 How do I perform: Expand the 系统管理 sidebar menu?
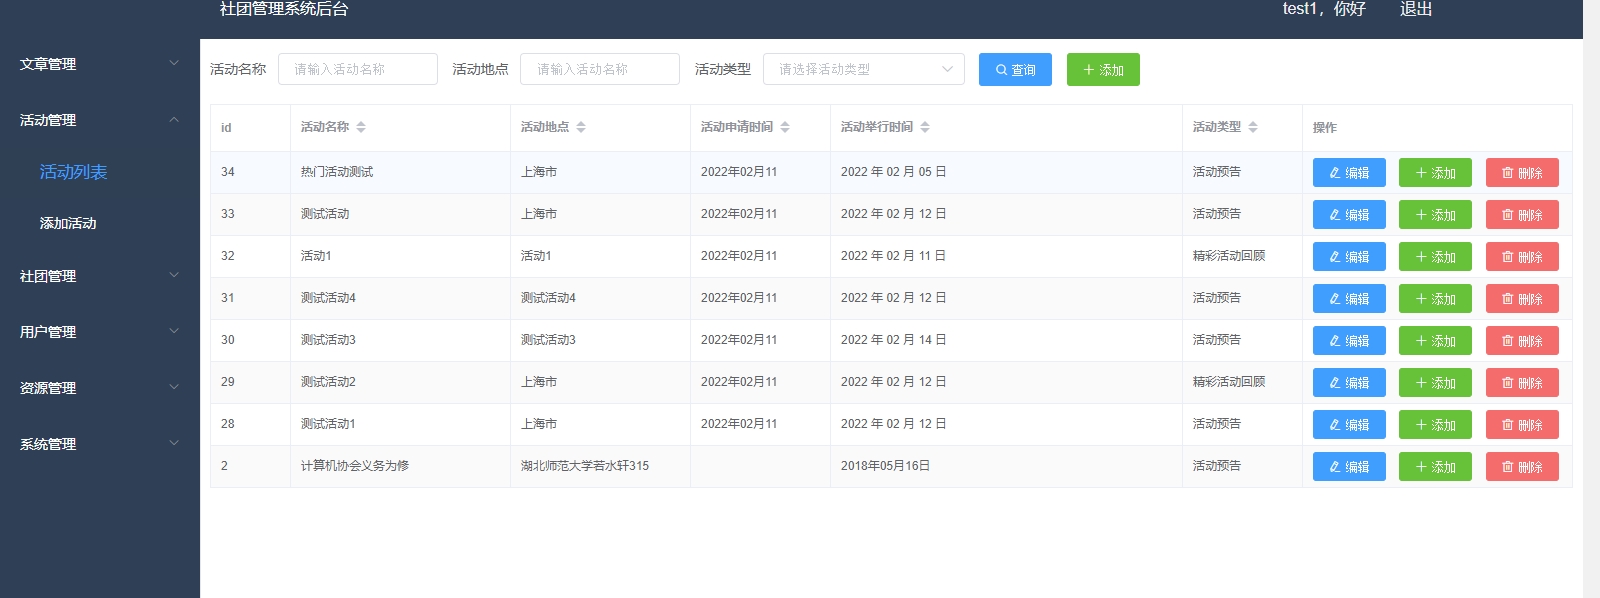pos(100,444)
